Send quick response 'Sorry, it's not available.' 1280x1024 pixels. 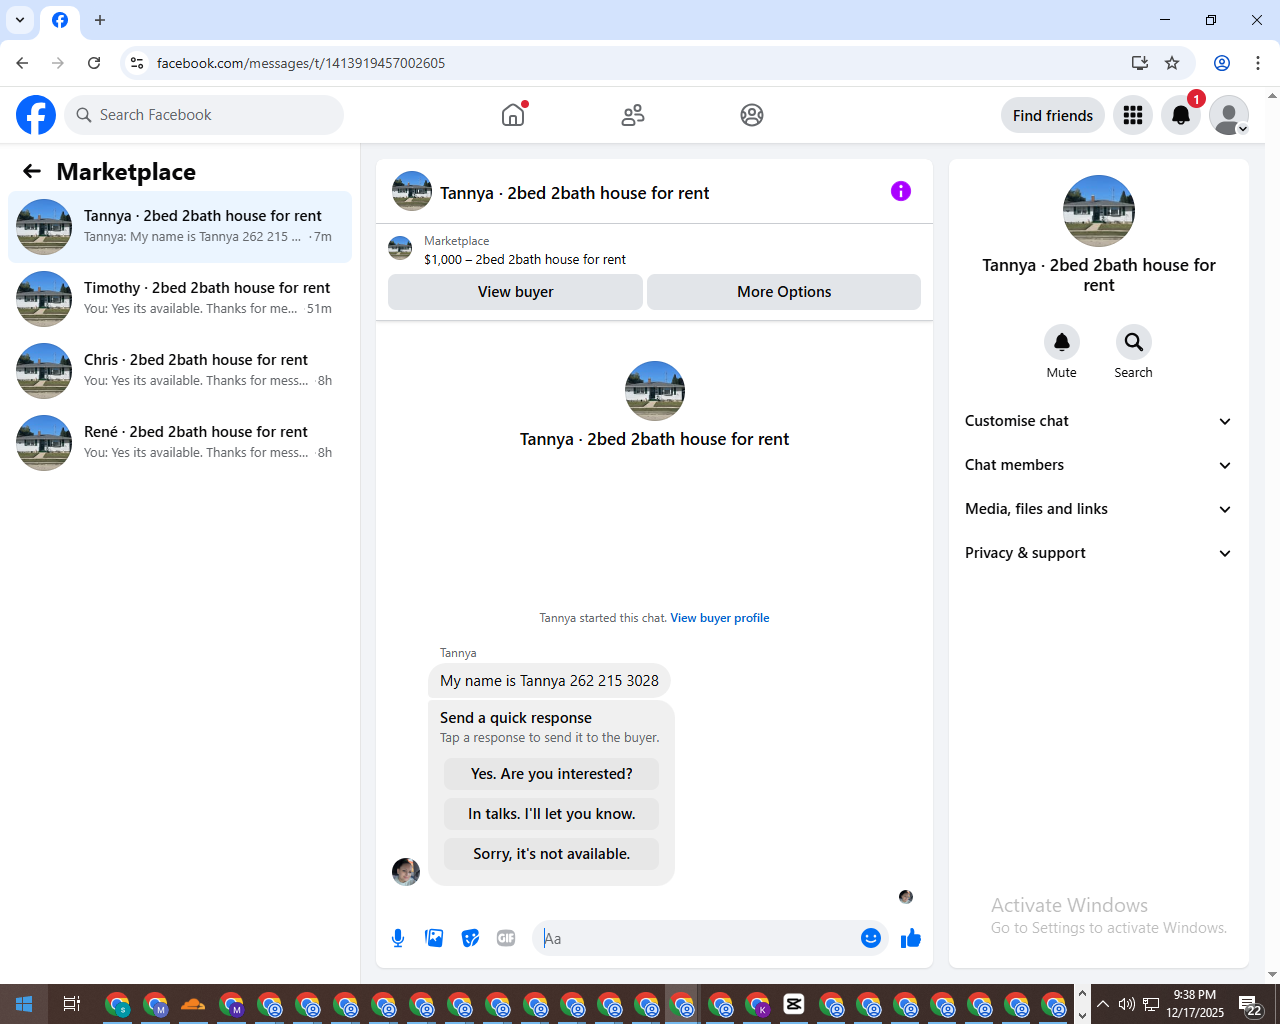pos(552,854)
